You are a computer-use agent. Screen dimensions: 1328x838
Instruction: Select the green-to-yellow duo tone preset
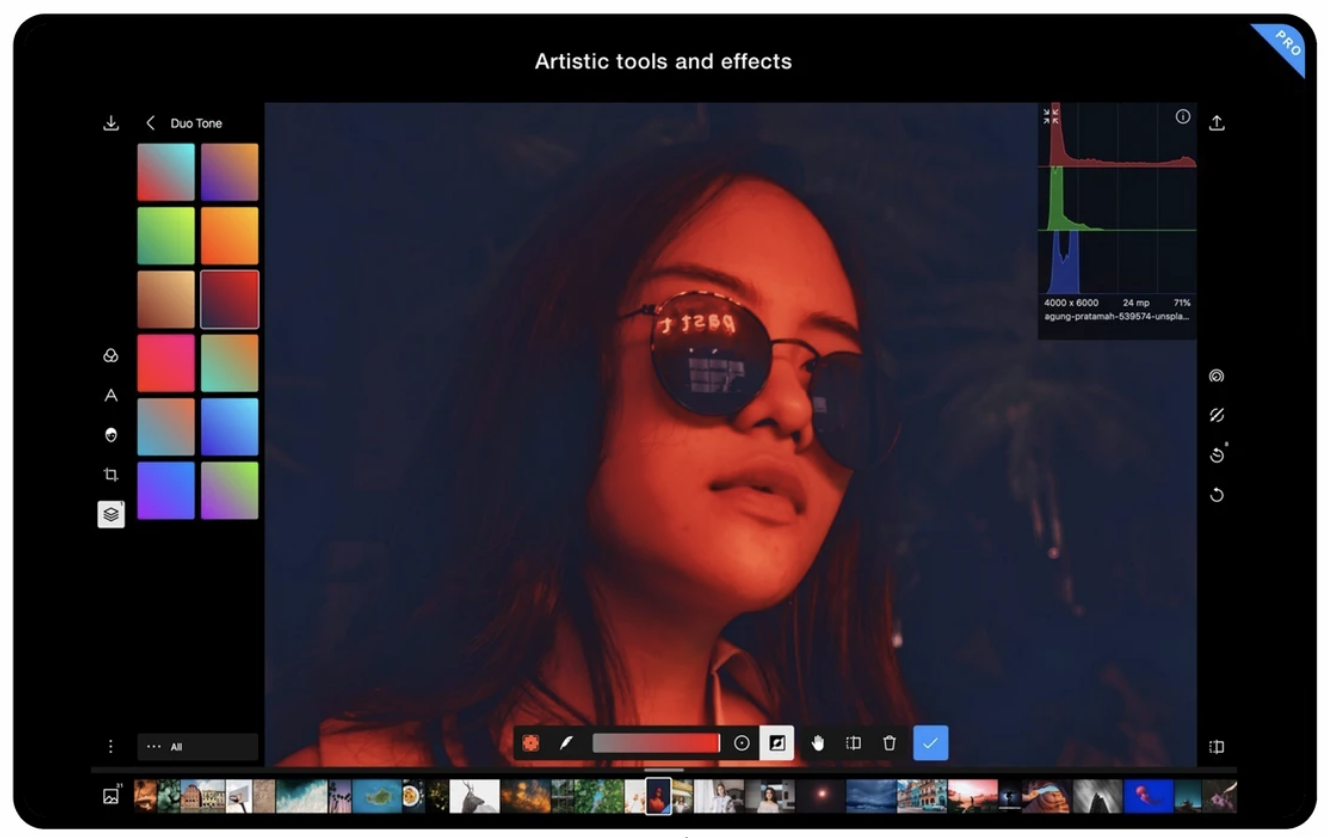(166, 236)
